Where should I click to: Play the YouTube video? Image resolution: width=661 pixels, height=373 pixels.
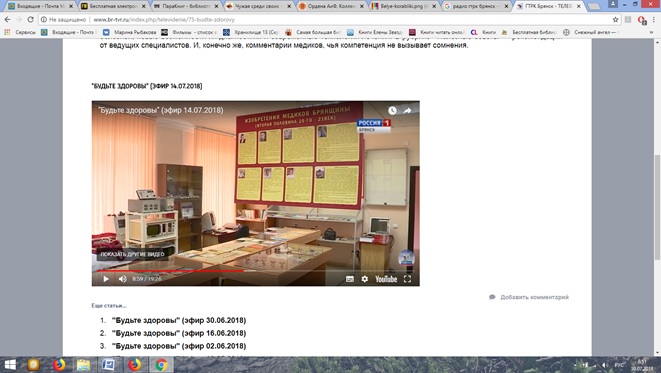tap(106, 279)
